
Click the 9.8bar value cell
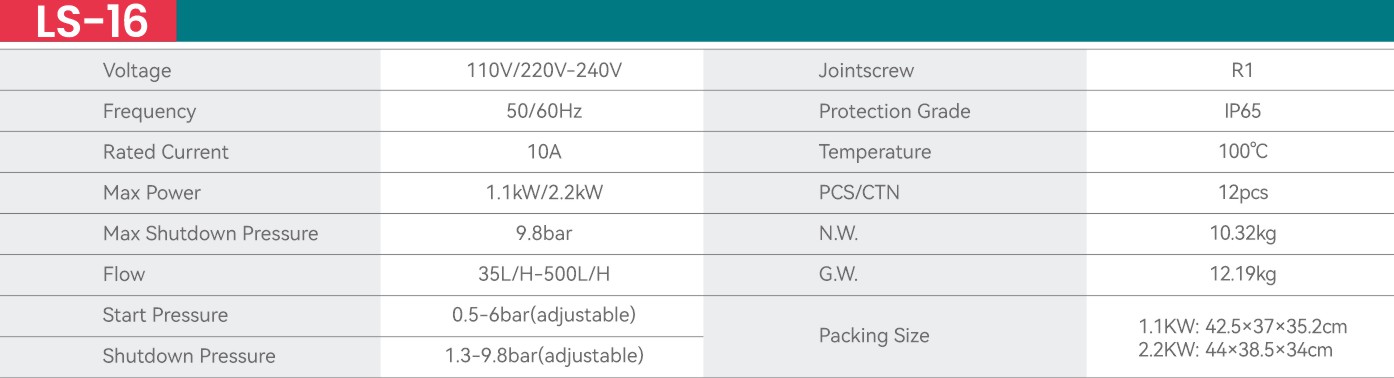pyautogui.click(x=544, y=234)
